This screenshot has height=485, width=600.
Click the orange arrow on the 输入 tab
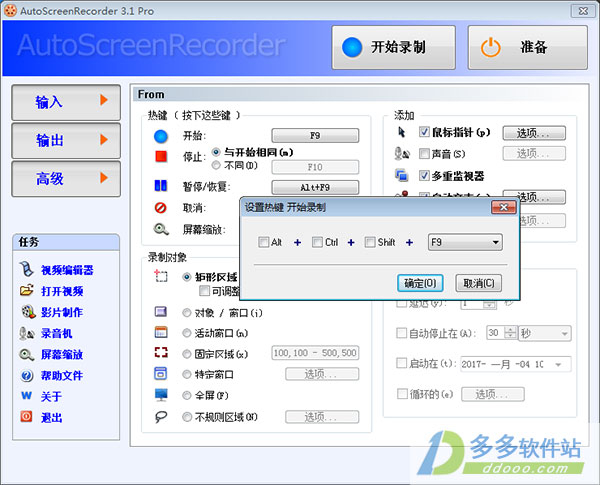(104, 100)
